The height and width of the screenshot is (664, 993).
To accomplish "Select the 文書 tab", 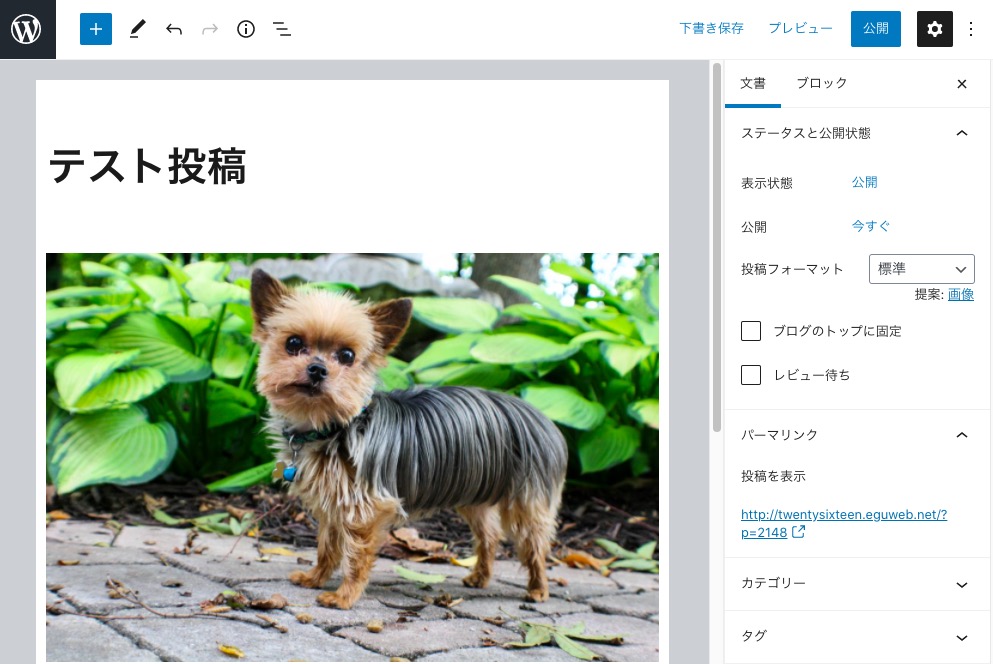I will pyautogui.click(x=753, y=83).
